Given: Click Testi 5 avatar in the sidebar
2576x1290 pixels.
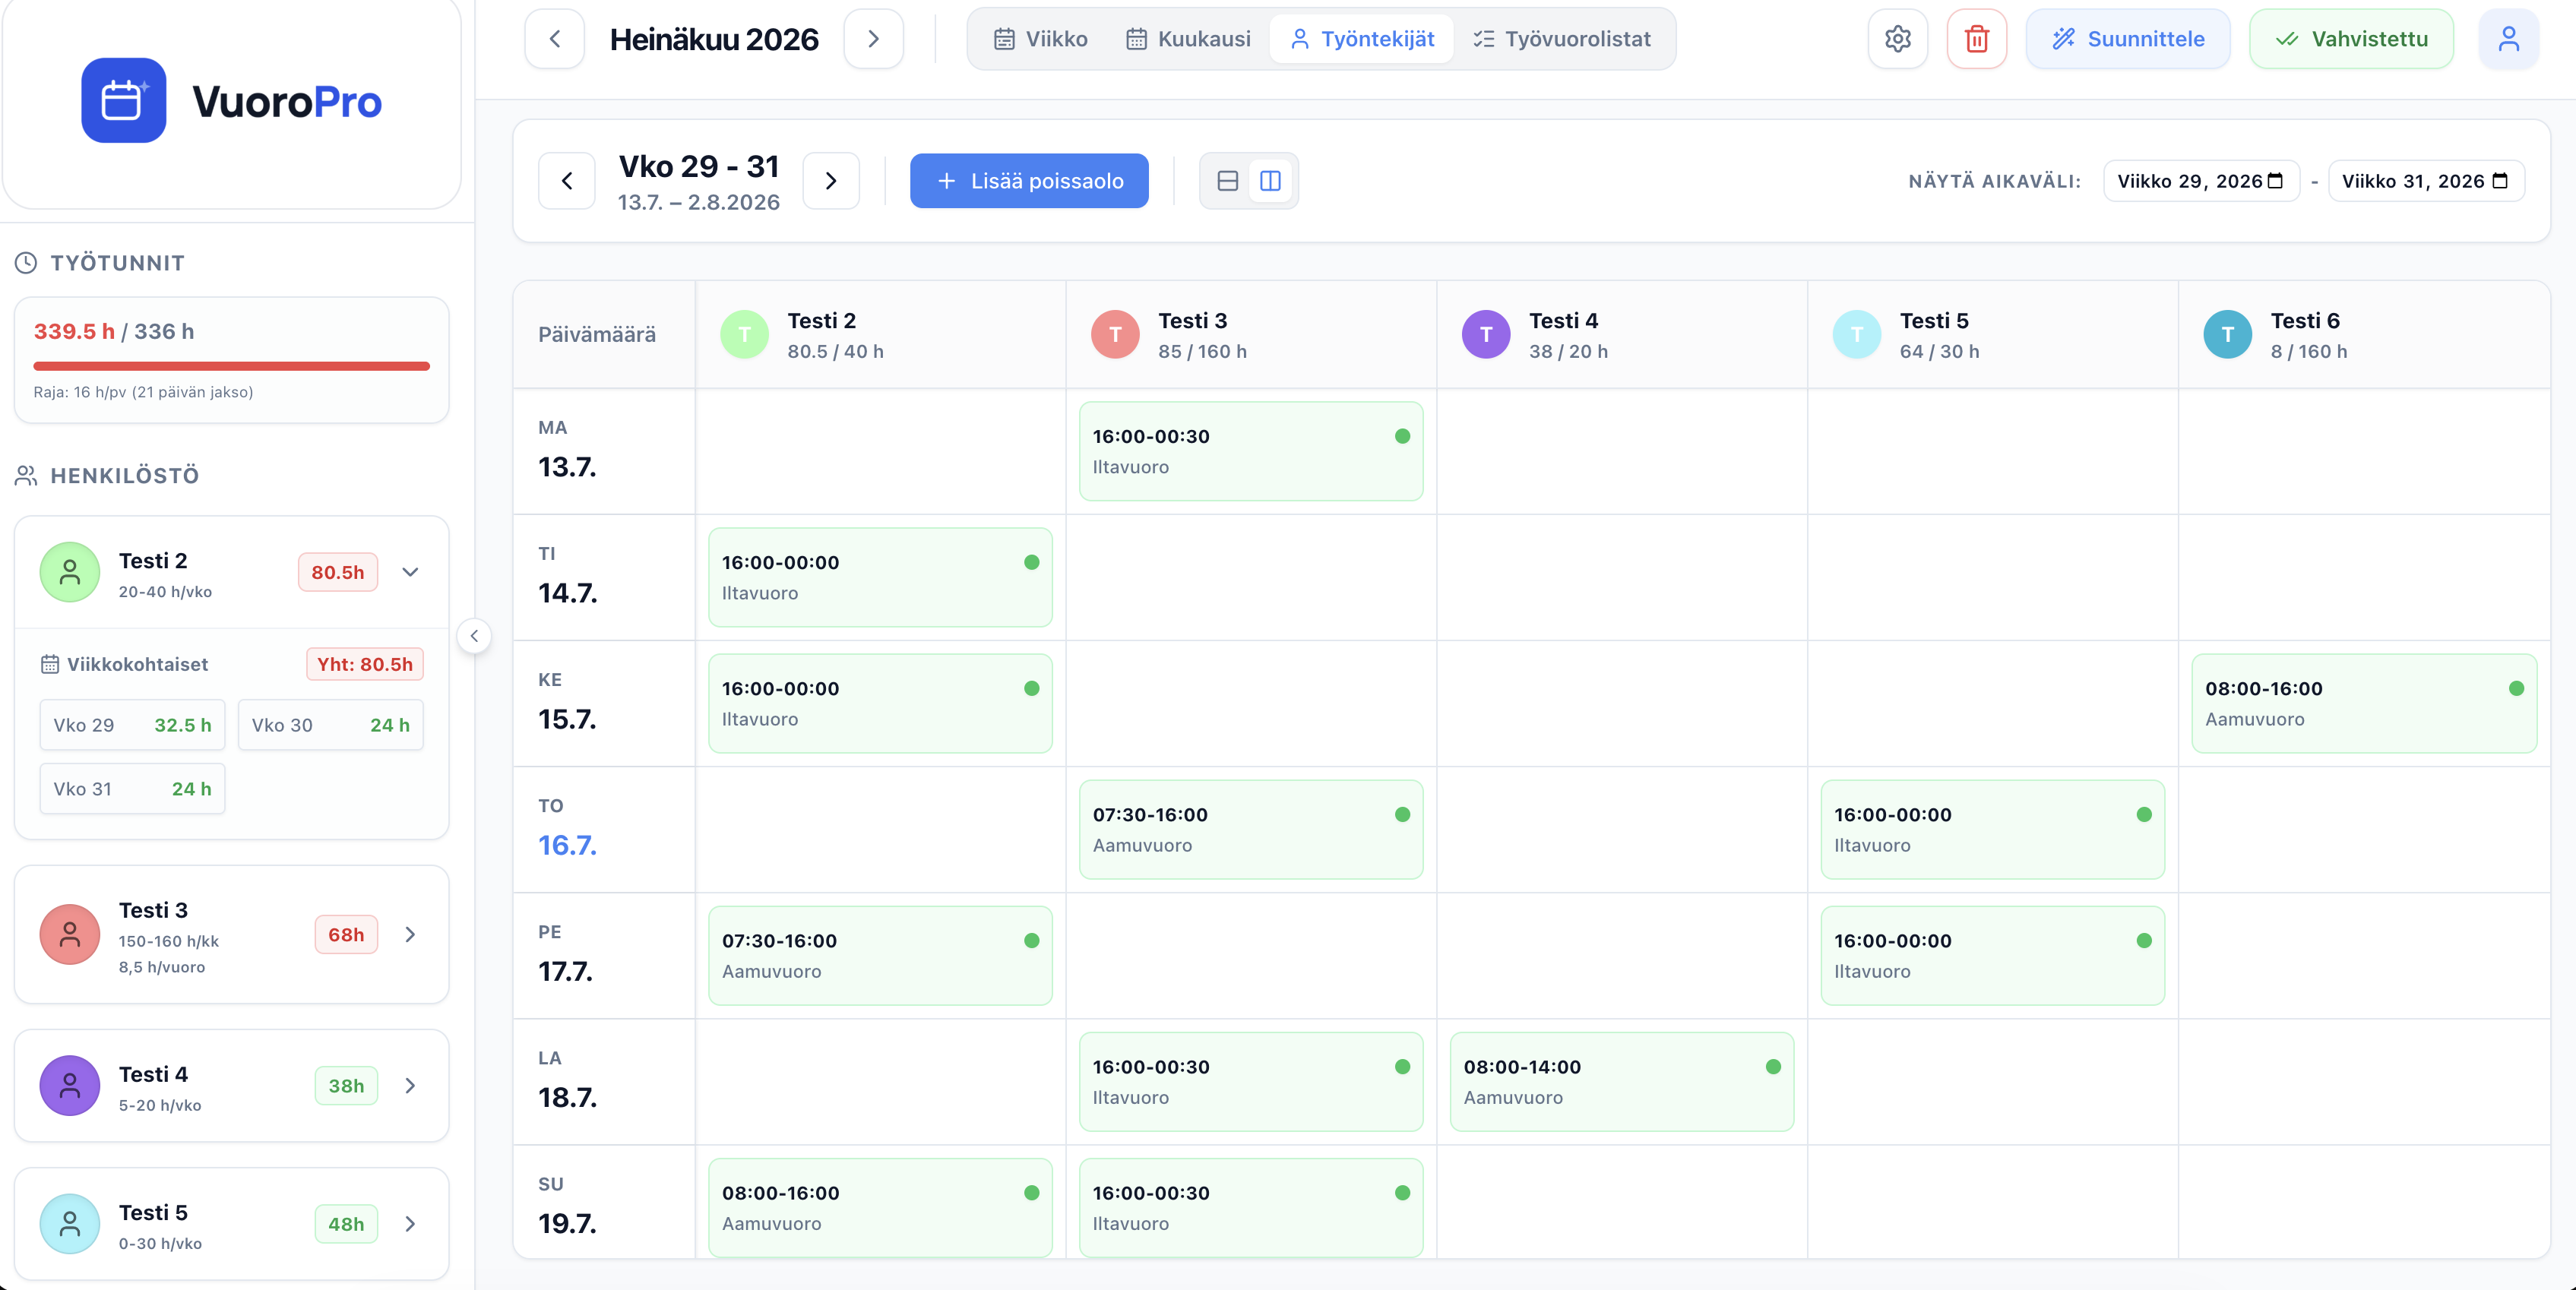Looking at the screenshot, I should [x=70, y=1223].
